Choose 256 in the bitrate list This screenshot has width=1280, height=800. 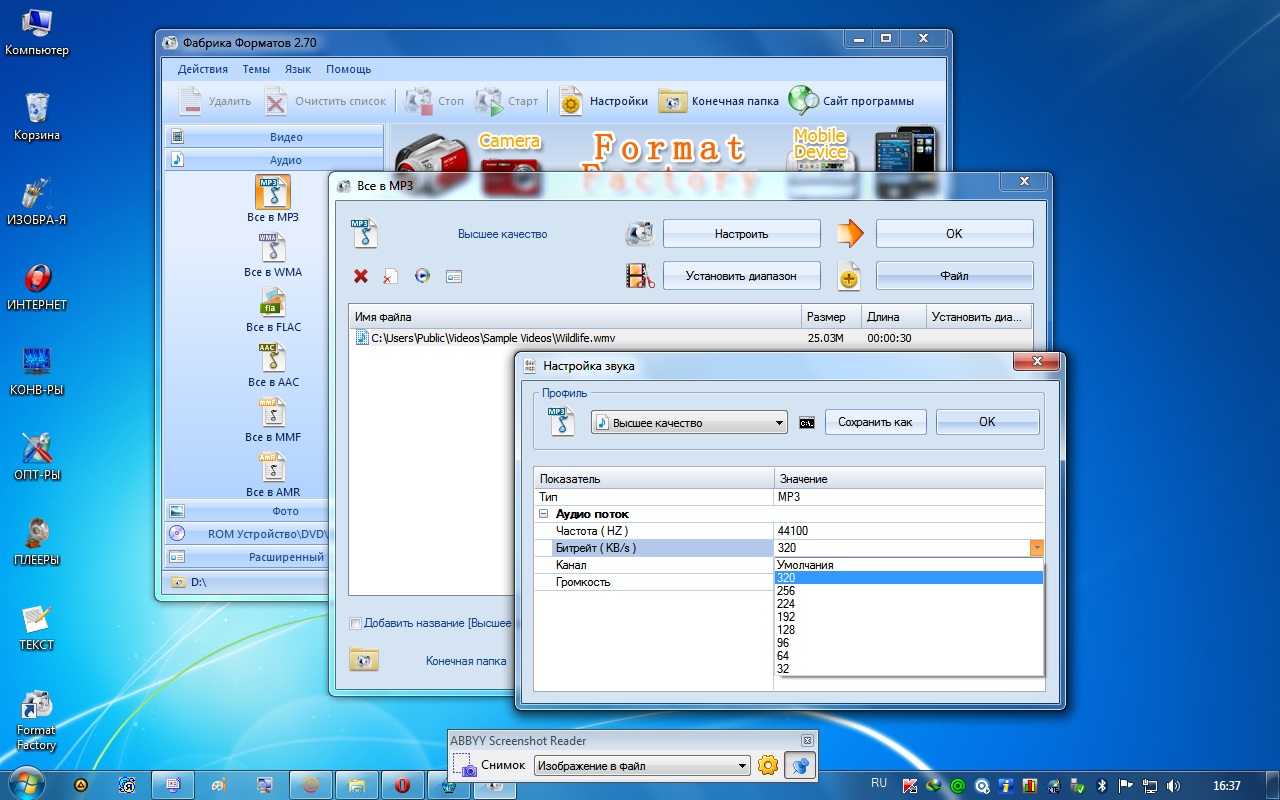pos(909,591)
